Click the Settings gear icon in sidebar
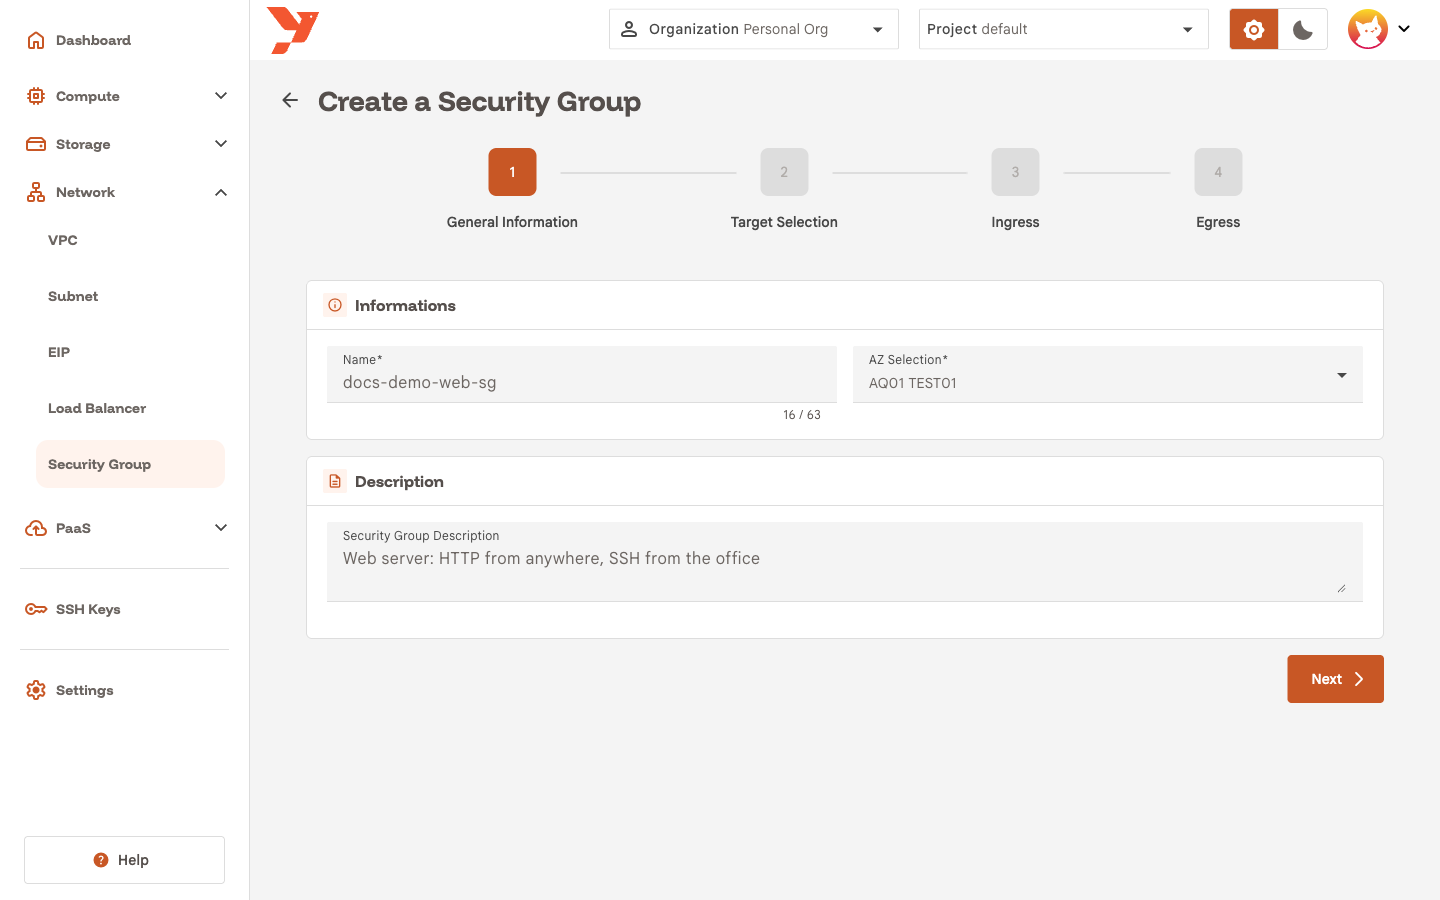The width and height of the screenshot is (1440, 900). coord(36,690)
